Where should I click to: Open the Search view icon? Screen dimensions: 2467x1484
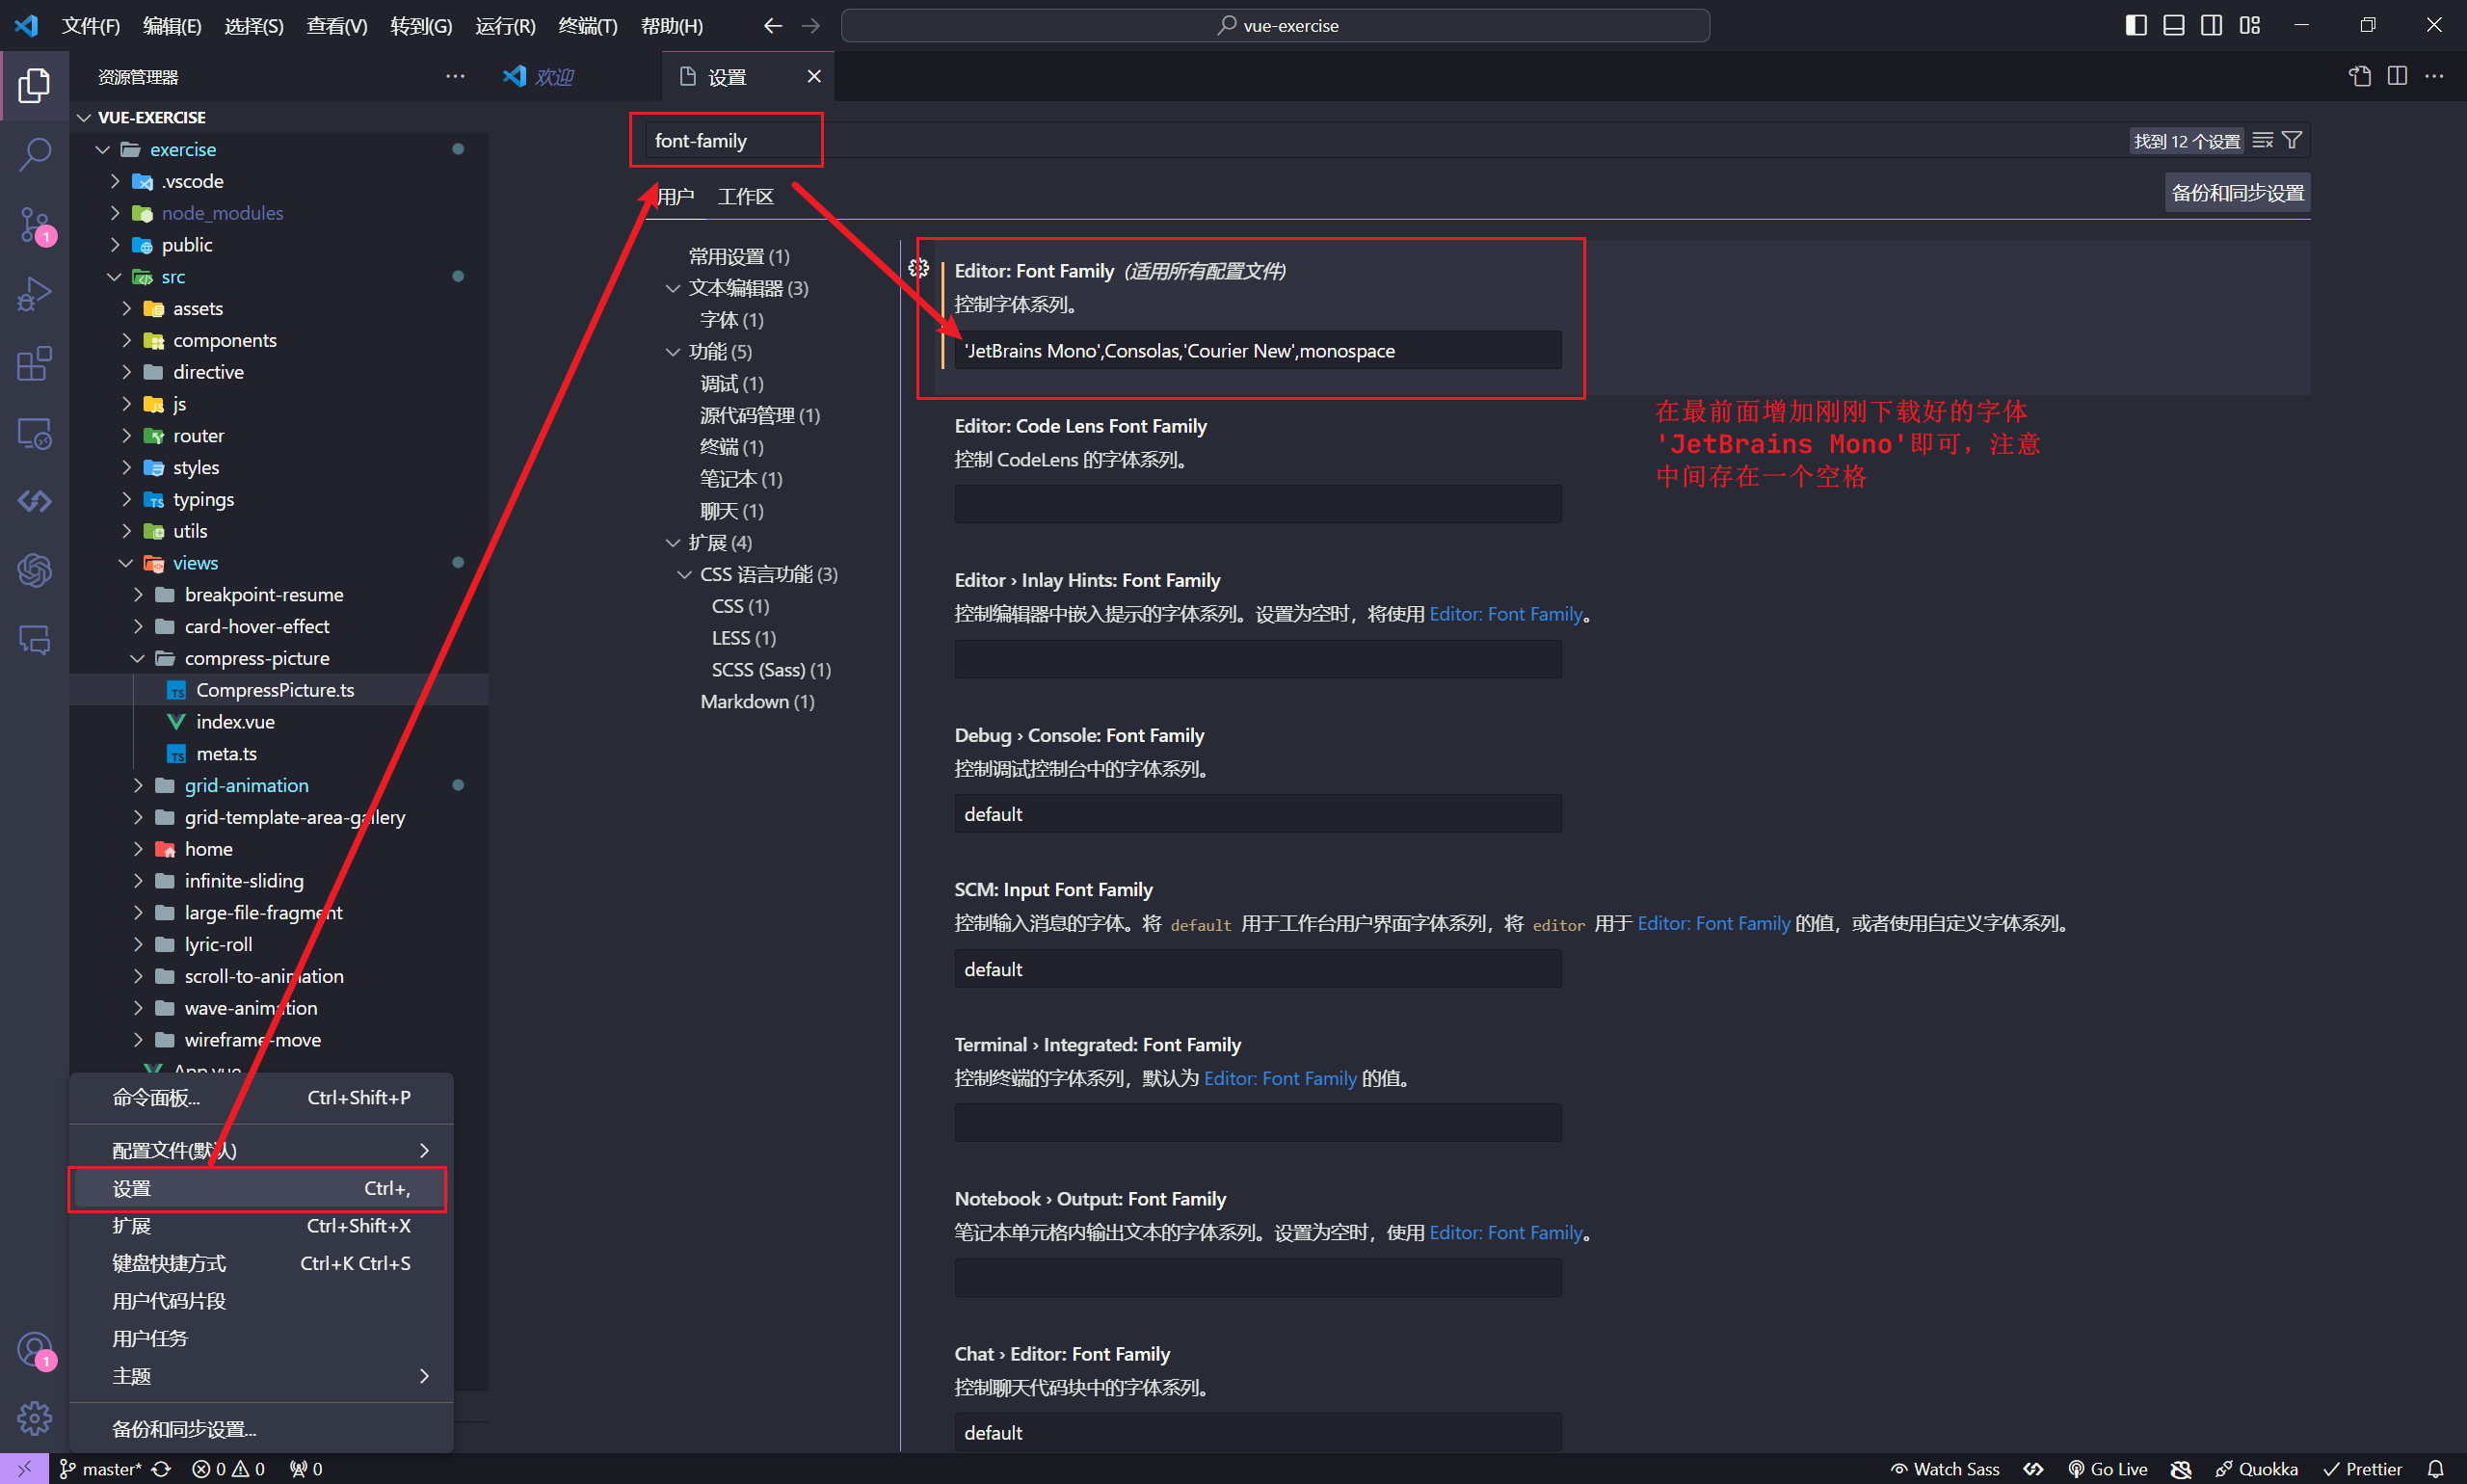[x=34, y=155]
